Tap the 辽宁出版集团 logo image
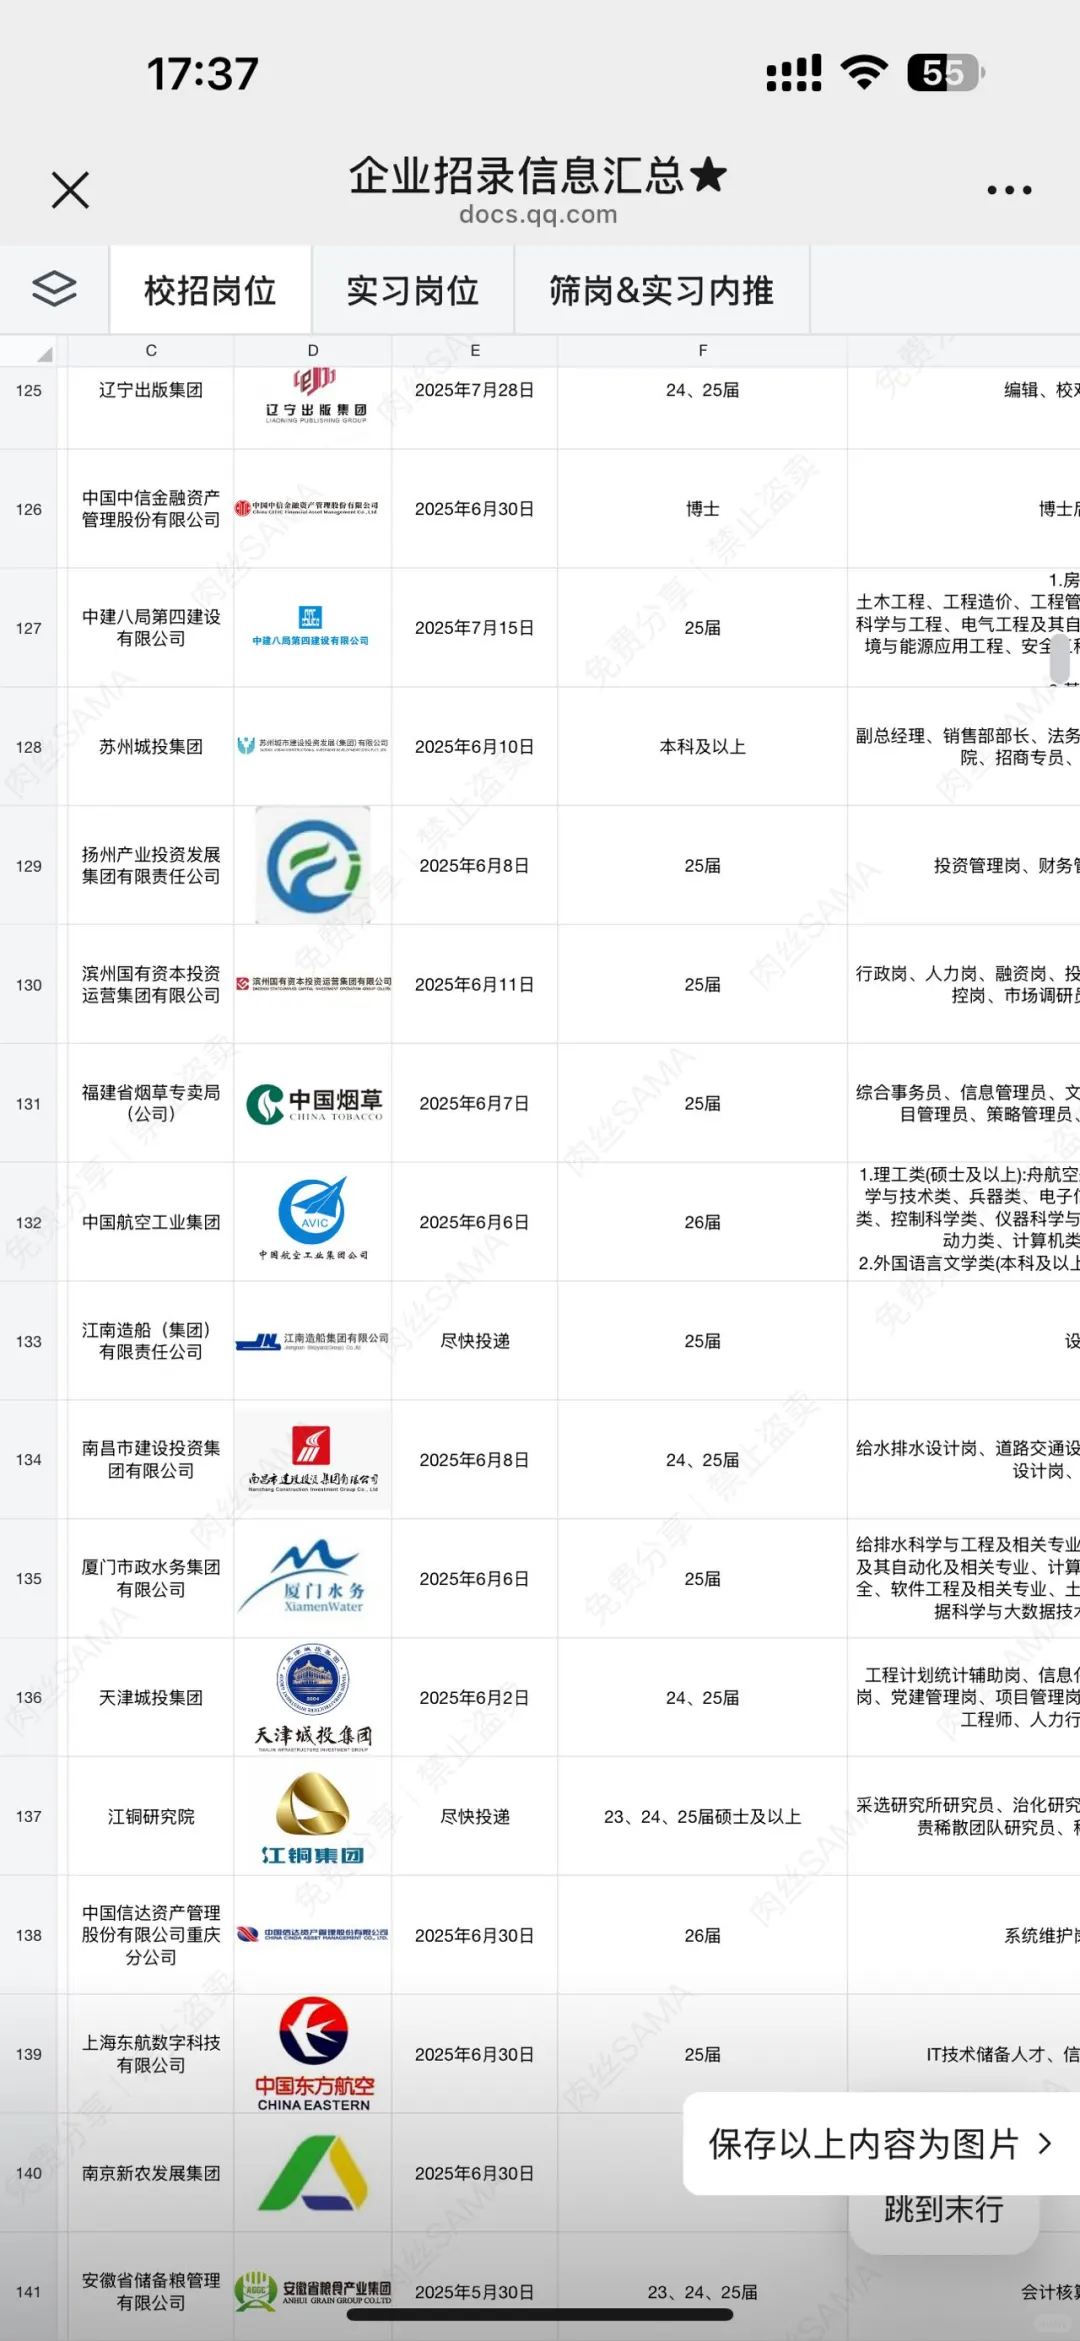Screen dimensions: 1080x2341 point(315,397)
